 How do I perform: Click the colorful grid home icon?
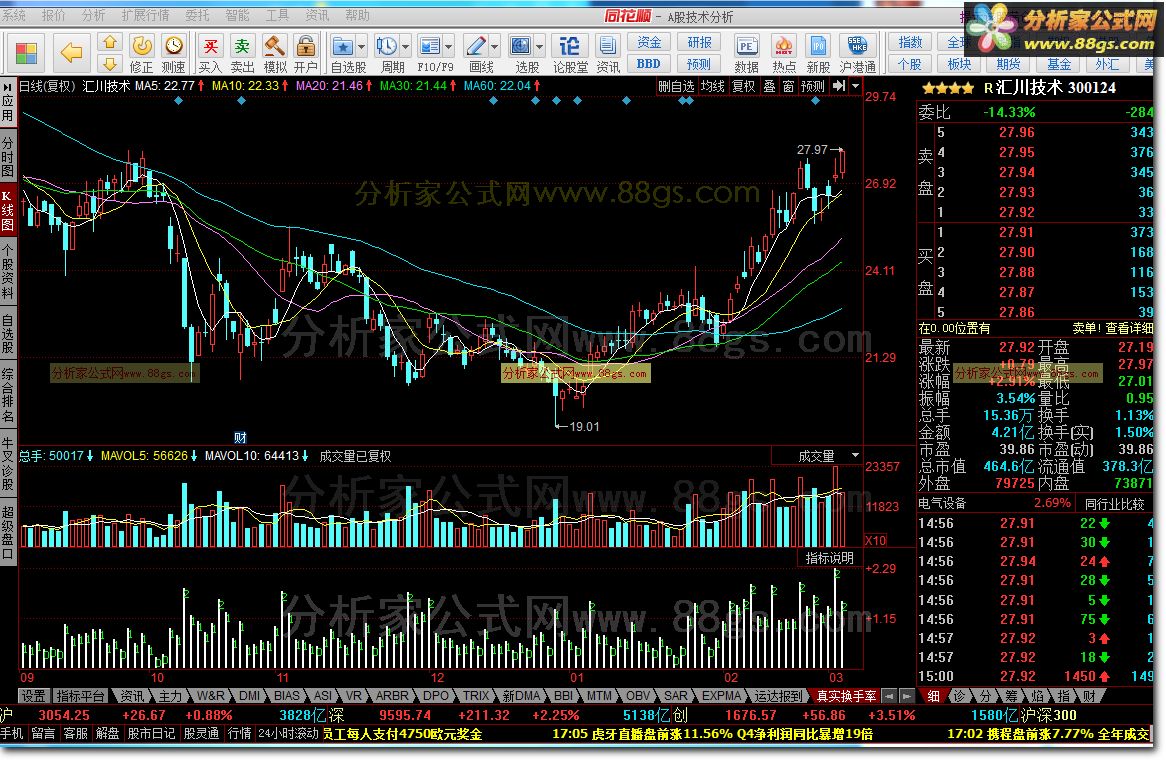click(26, 53)
